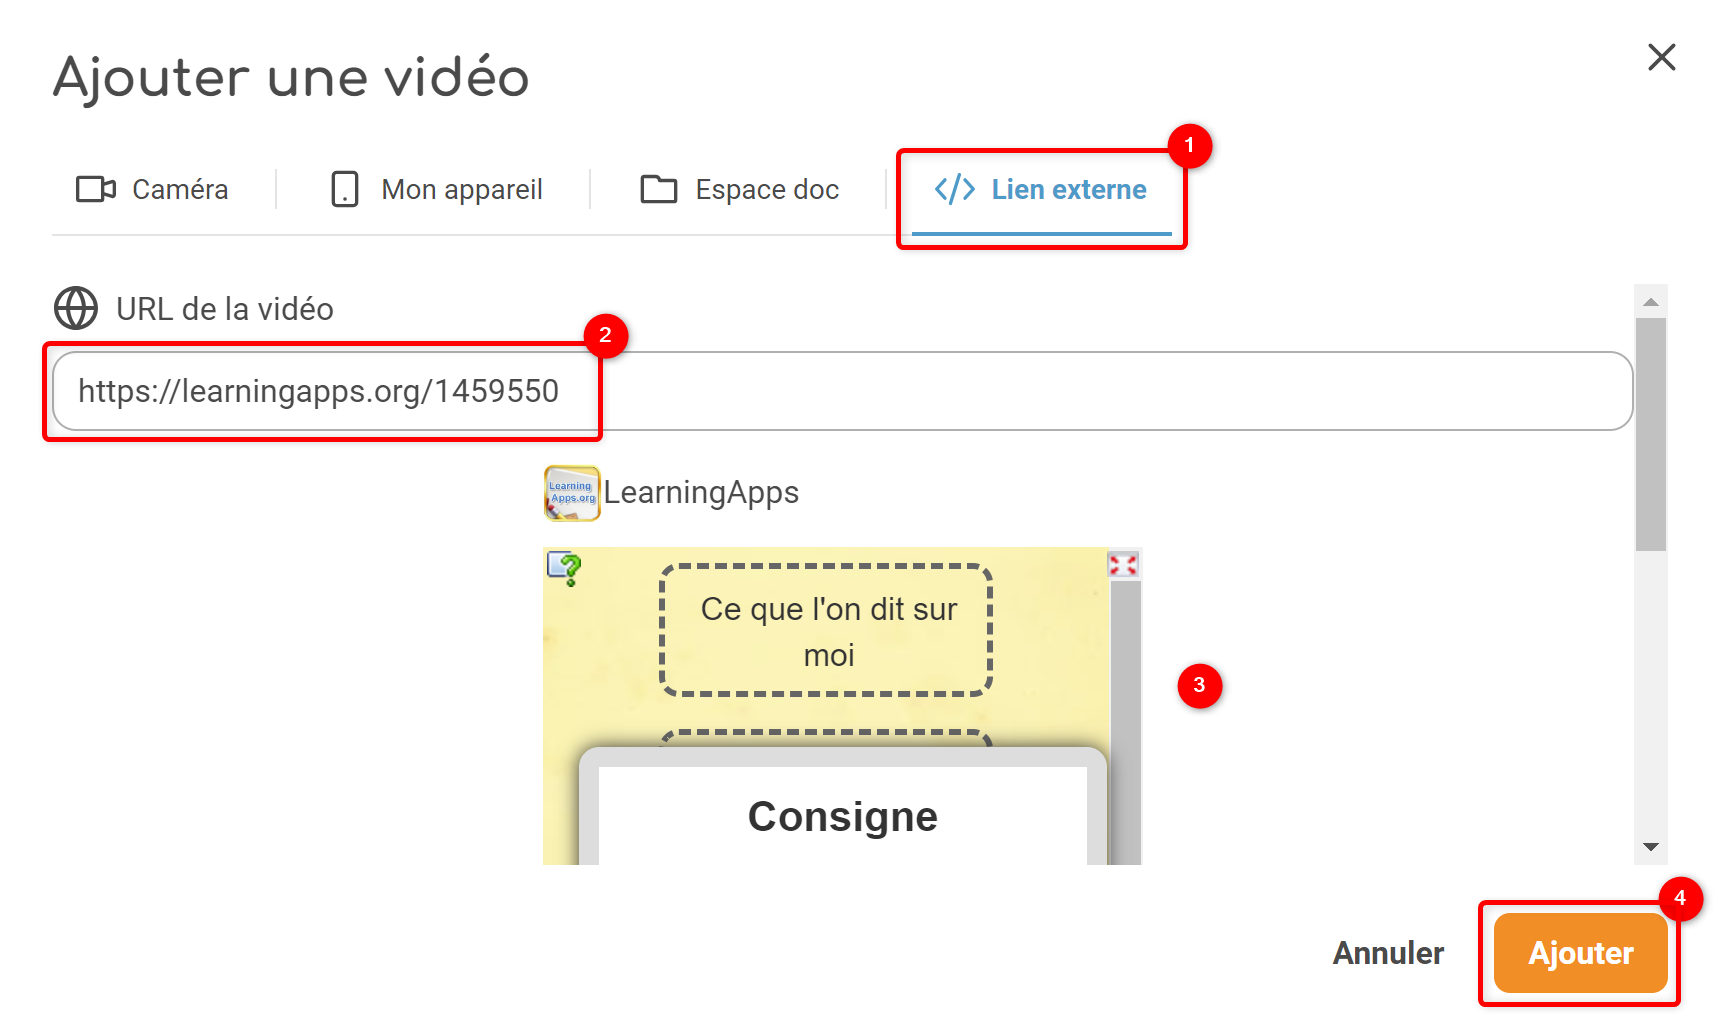Image resolution: width=1716 pixels, height=1035 pixels.
Task: Click the Ajouter button
Action: (x=1580, y=953)
